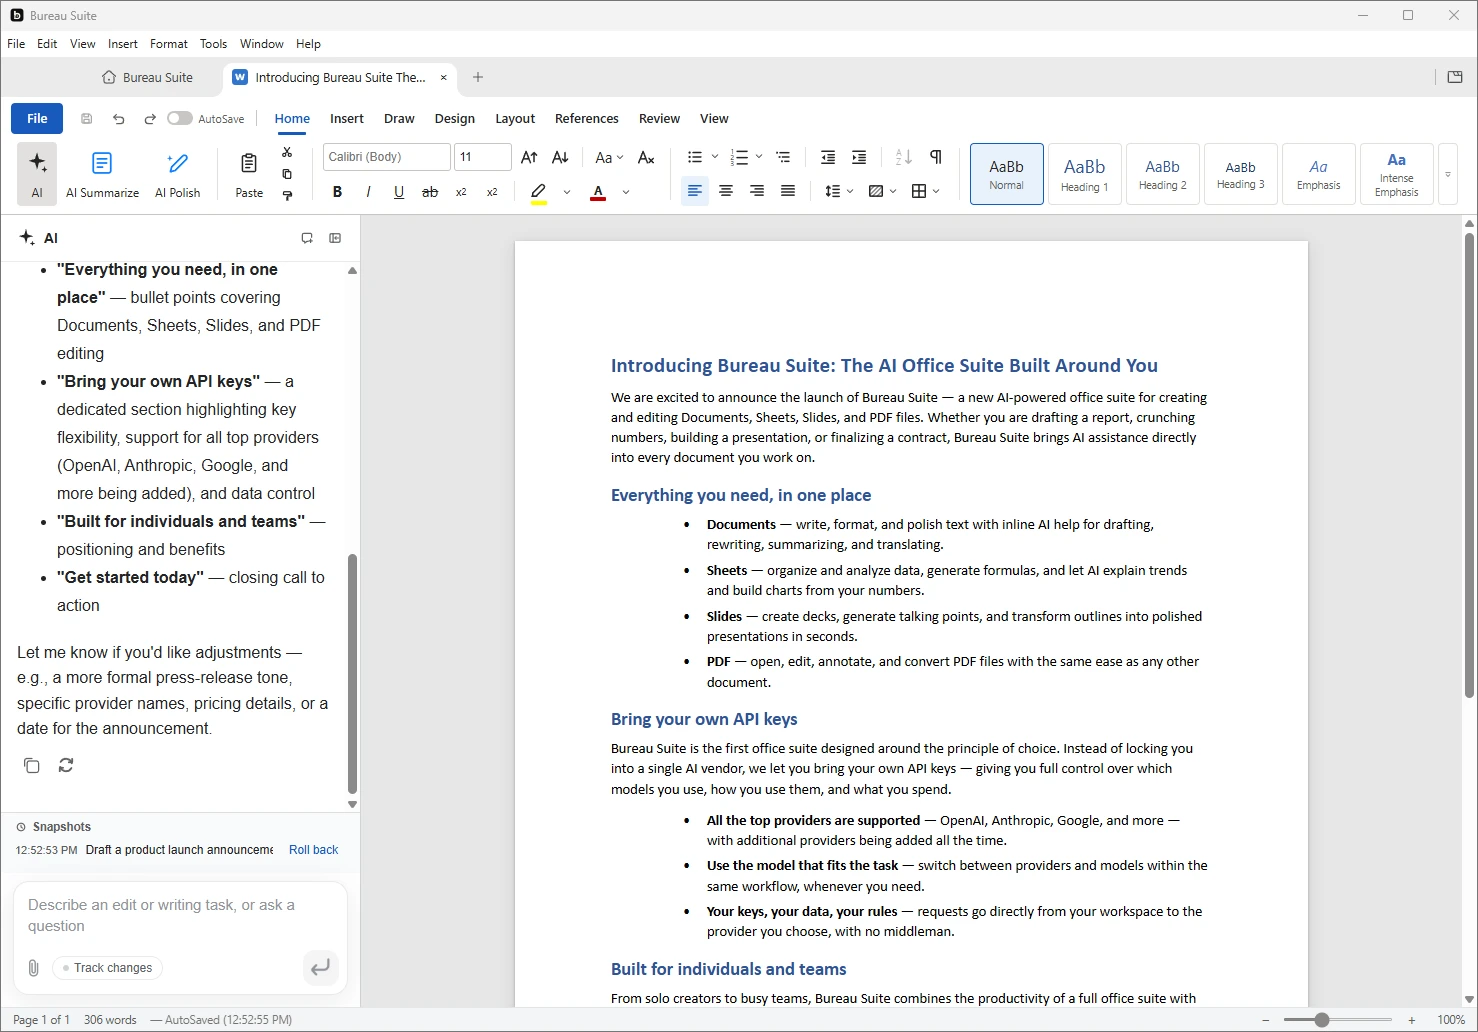The height and width of the screenshot is (1032, 1478).
Task: Toggle superscript formatting
Action: coord(492,191)
